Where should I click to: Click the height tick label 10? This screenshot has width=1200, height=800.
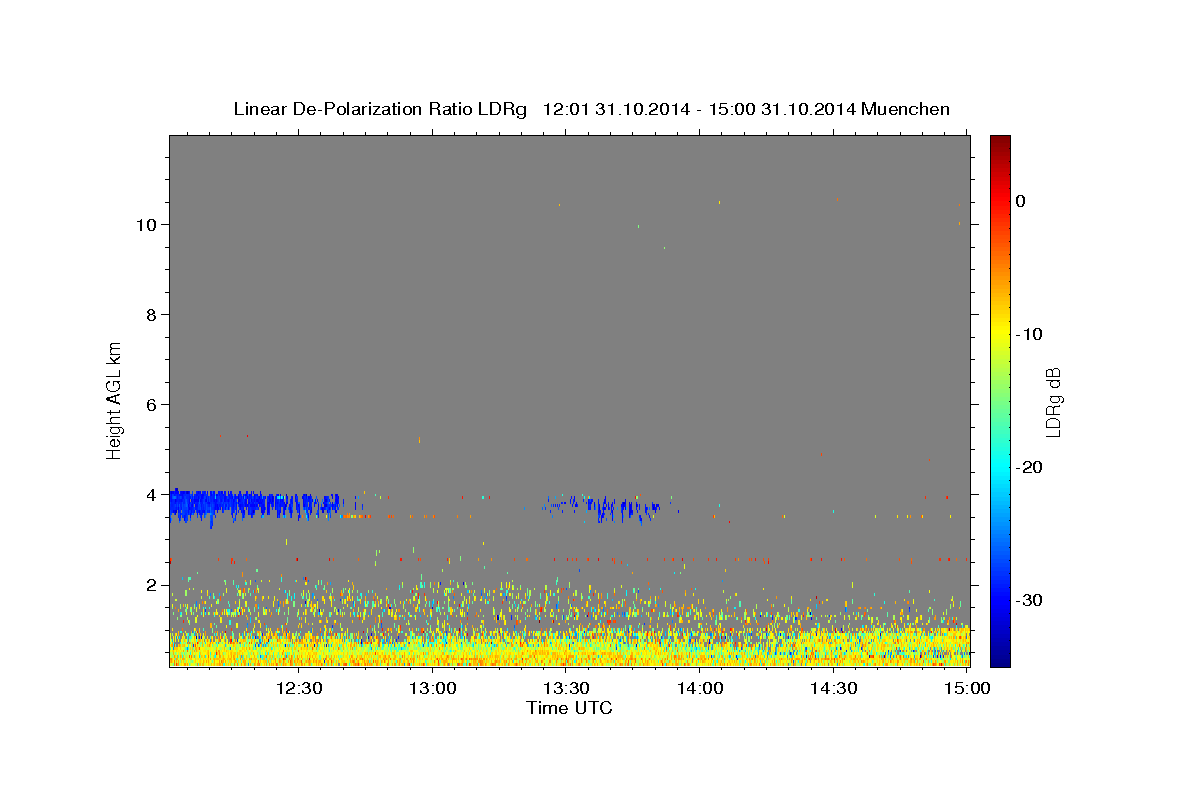[x=146, y=224]
